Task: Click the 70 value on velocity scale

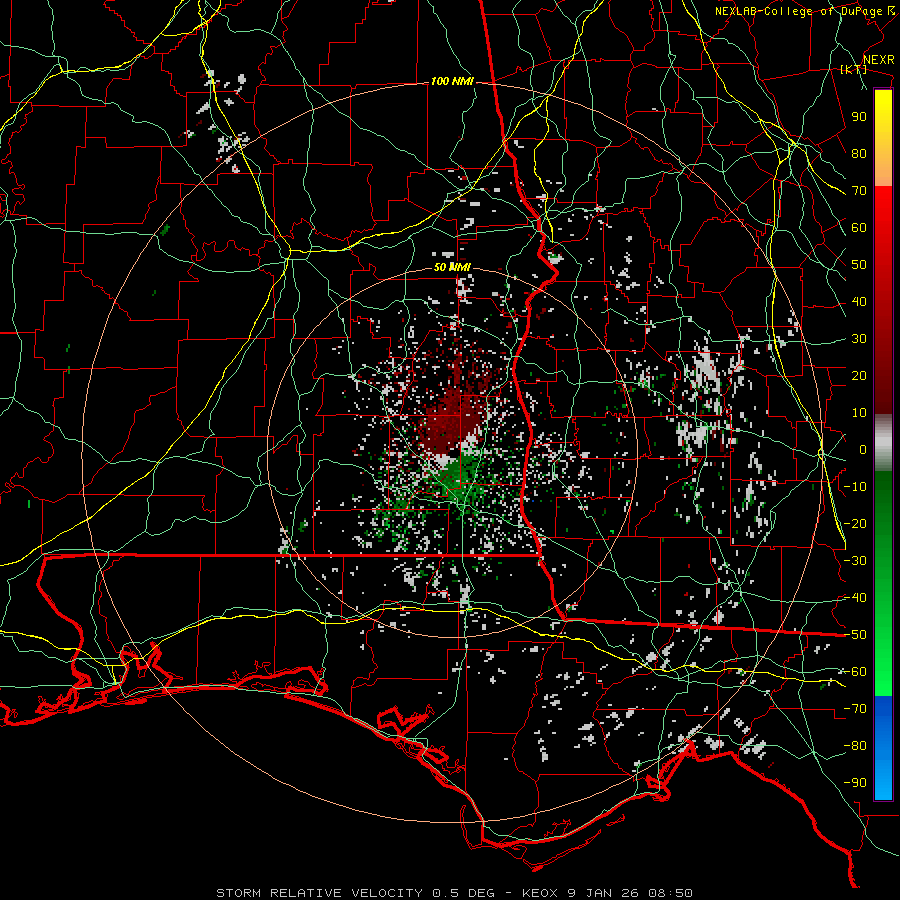Action: [x=859, y=191]
